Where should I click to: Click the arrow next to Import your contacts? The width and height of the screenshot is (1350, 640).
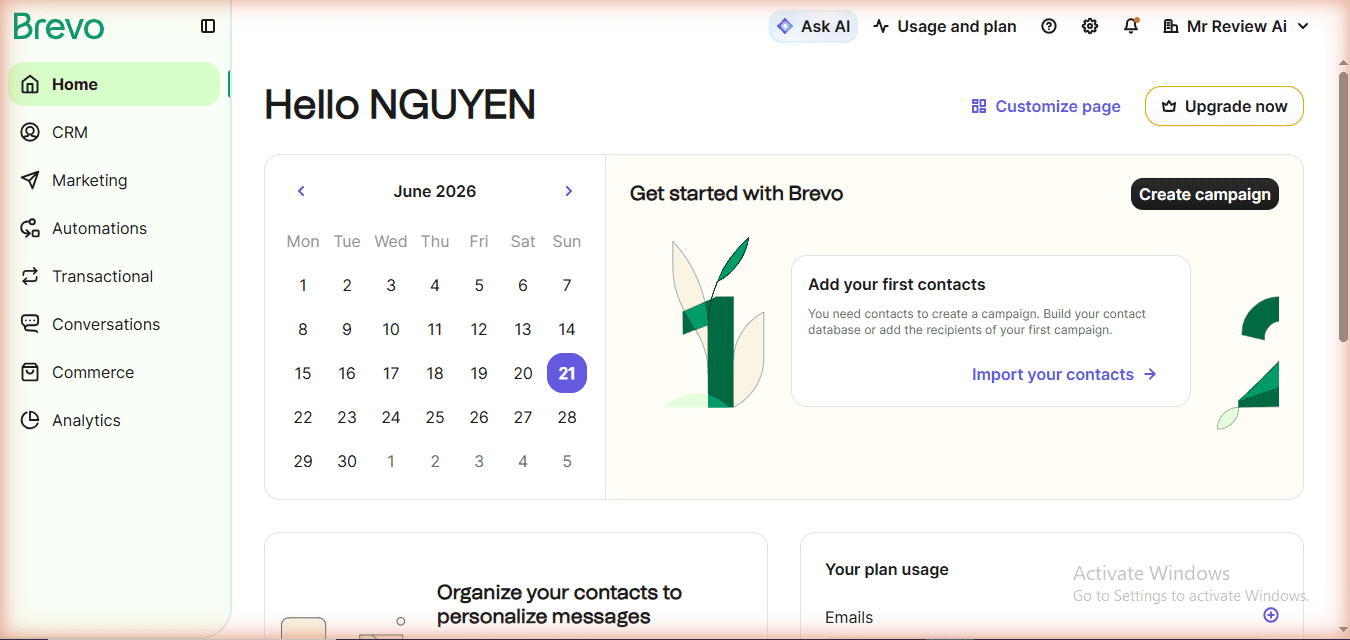pos(1150,374)
